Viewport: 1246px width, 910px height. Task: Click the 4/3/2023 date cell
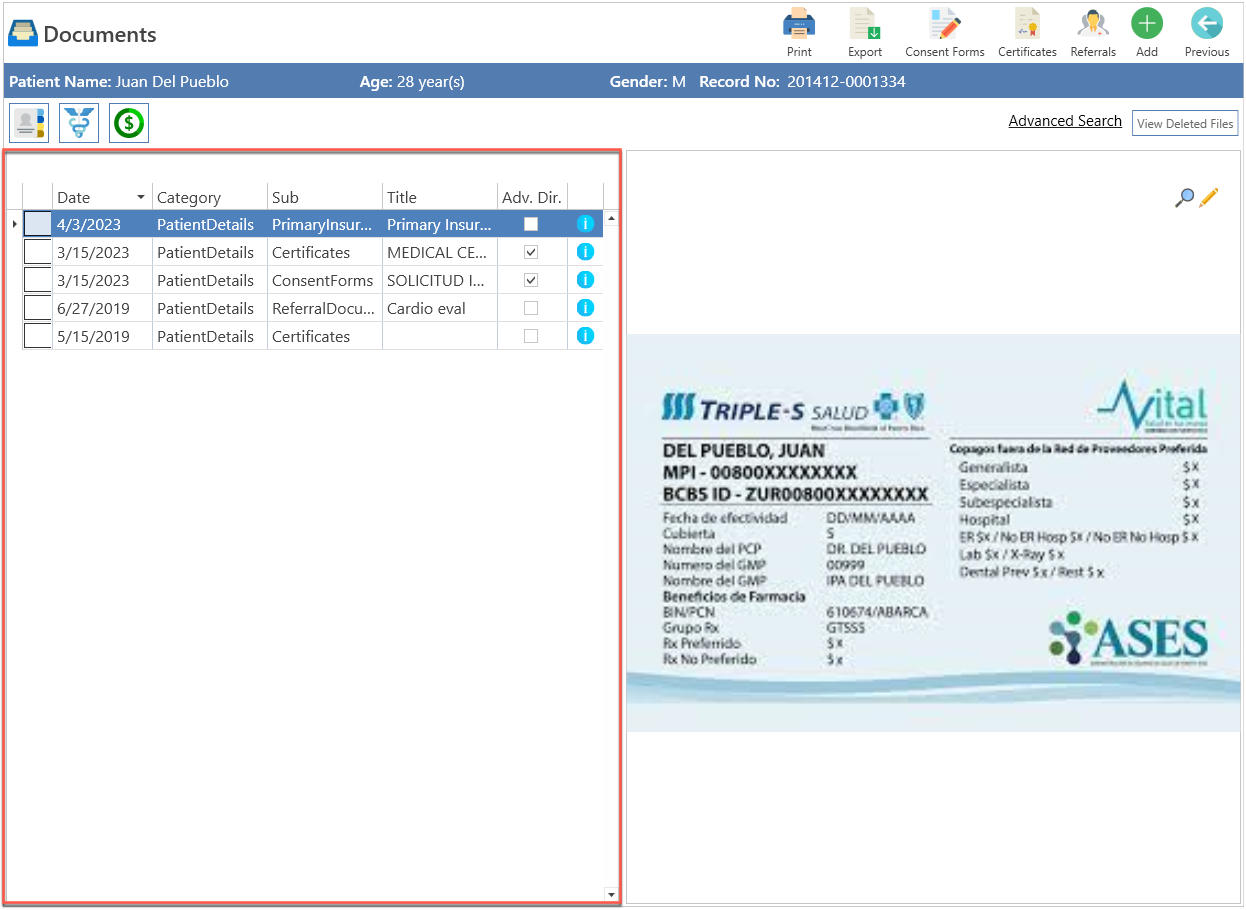click(x=102, y=224)
